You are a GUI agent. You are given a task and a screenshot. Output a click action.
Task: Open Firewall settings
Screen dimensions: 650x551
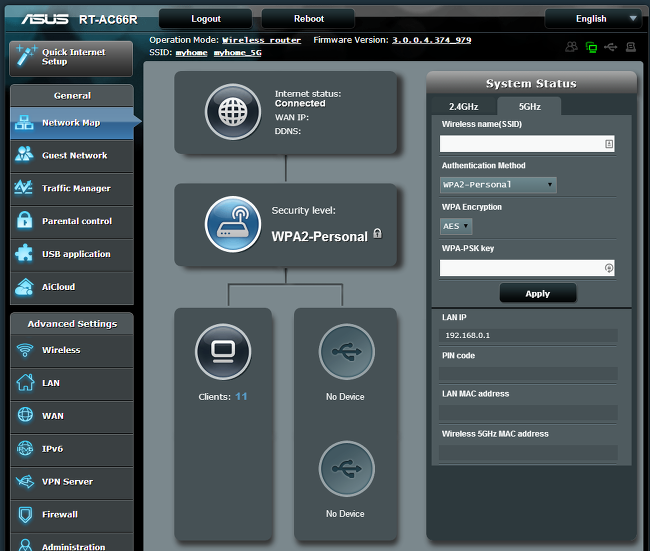[x=72, y=515]
